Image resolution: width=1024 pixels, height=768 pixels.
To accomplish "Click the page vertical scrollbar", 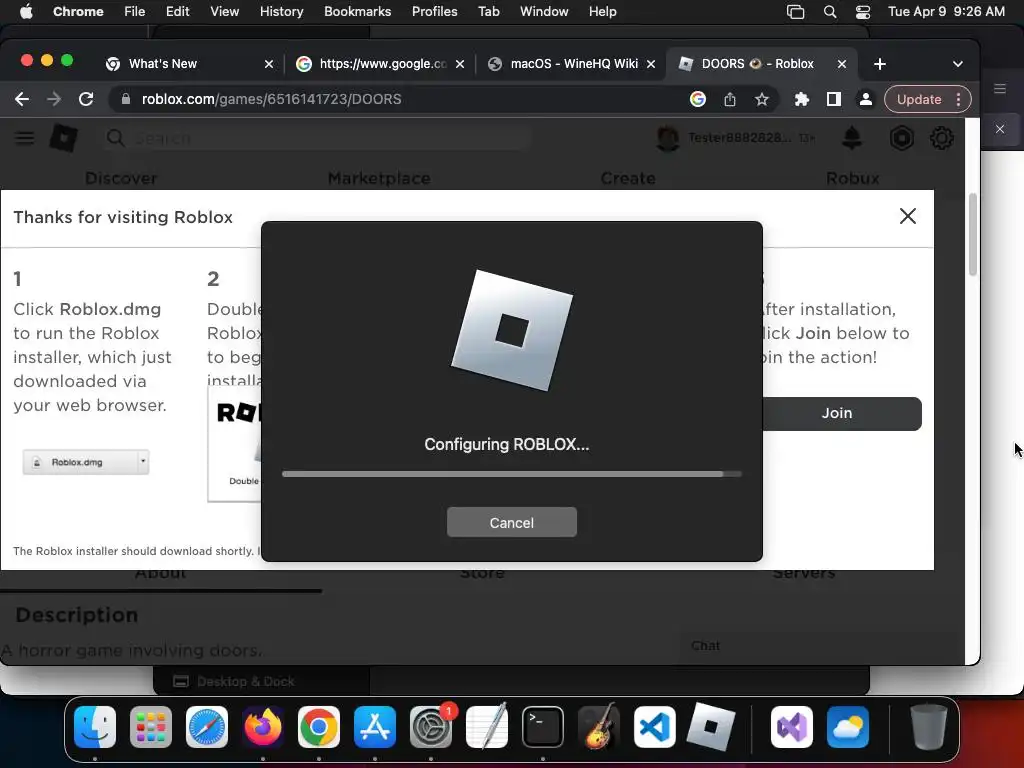I will [972, 234].
